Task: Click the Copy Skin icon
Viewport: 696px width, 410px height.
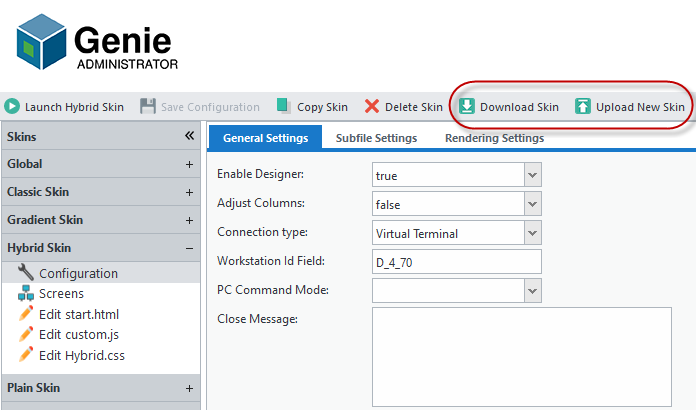Action: pyautogui.click(x=284, y=106)
